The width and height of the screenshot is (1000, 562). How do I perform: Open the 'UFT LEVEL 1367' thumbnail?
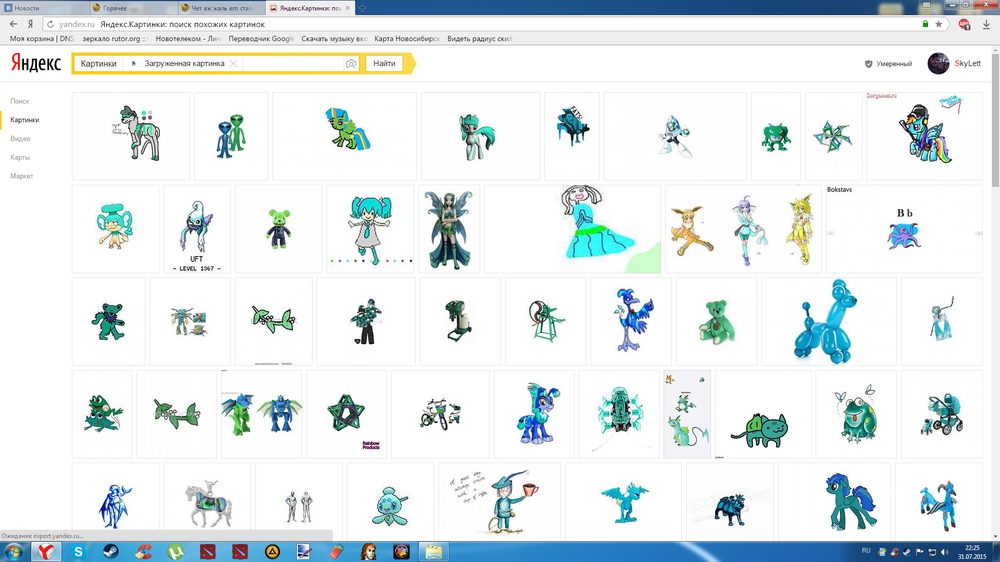click(x=196, y=229)
